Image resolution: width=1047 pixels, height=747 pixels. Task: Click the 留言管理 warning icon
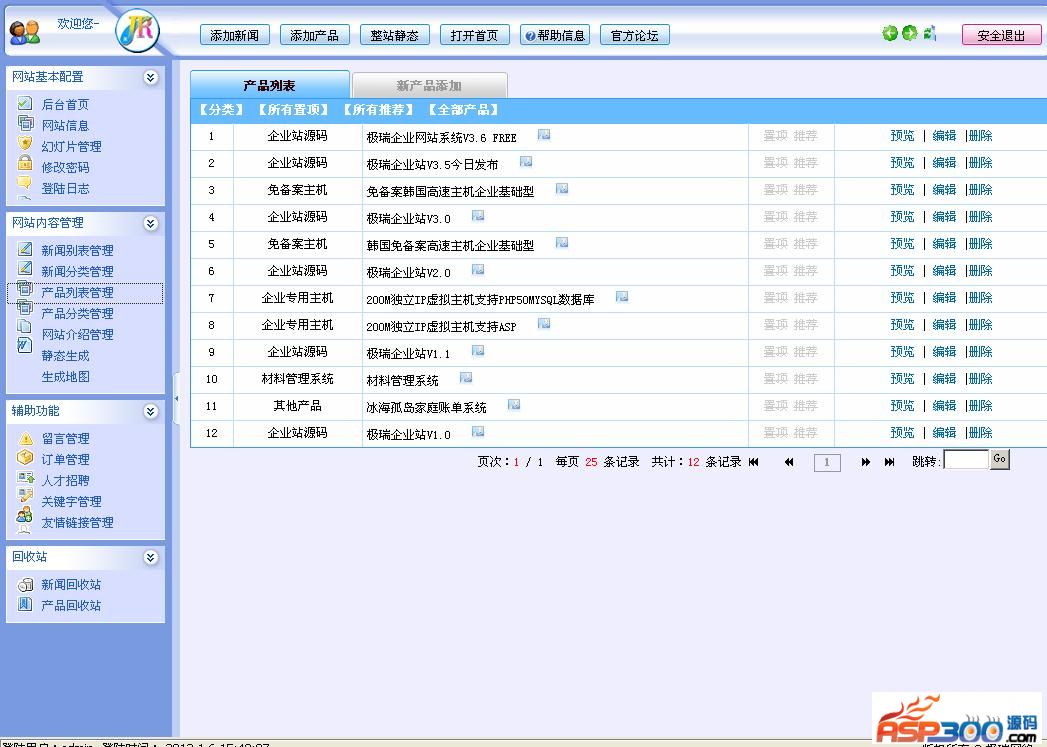[25, 439]
